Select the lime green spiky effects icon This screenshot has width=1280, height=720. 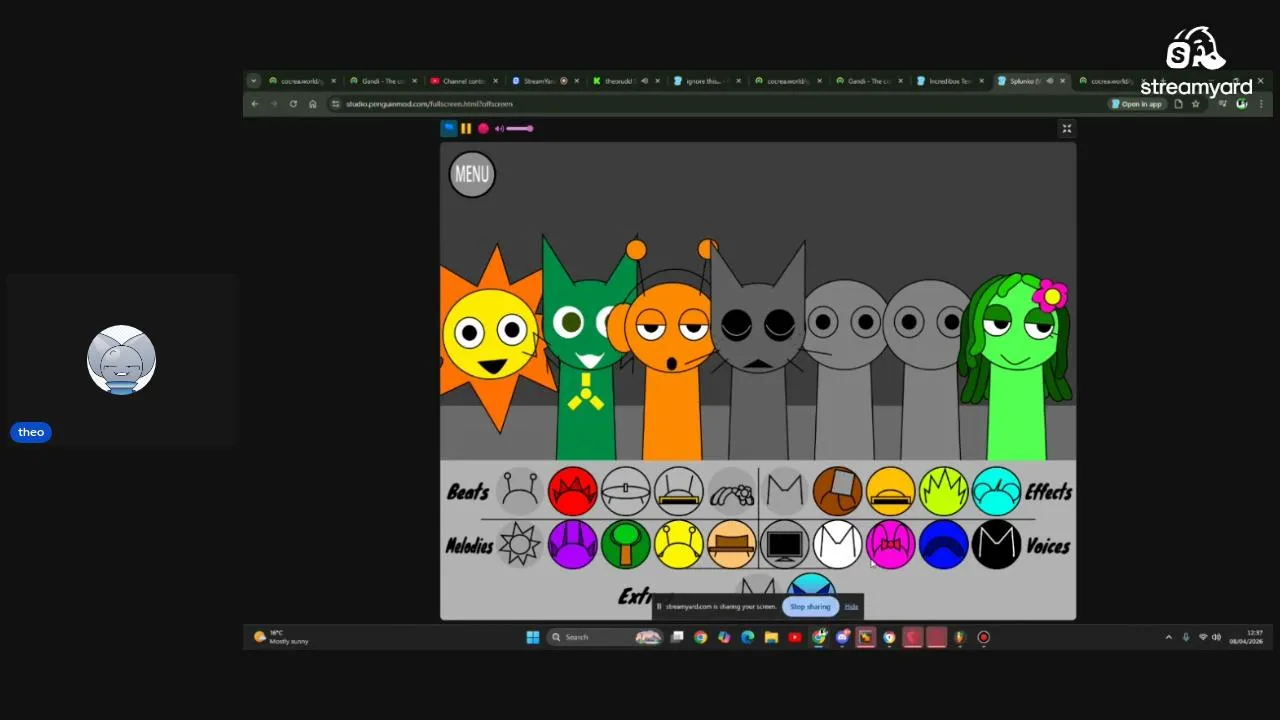click(944, 491)
